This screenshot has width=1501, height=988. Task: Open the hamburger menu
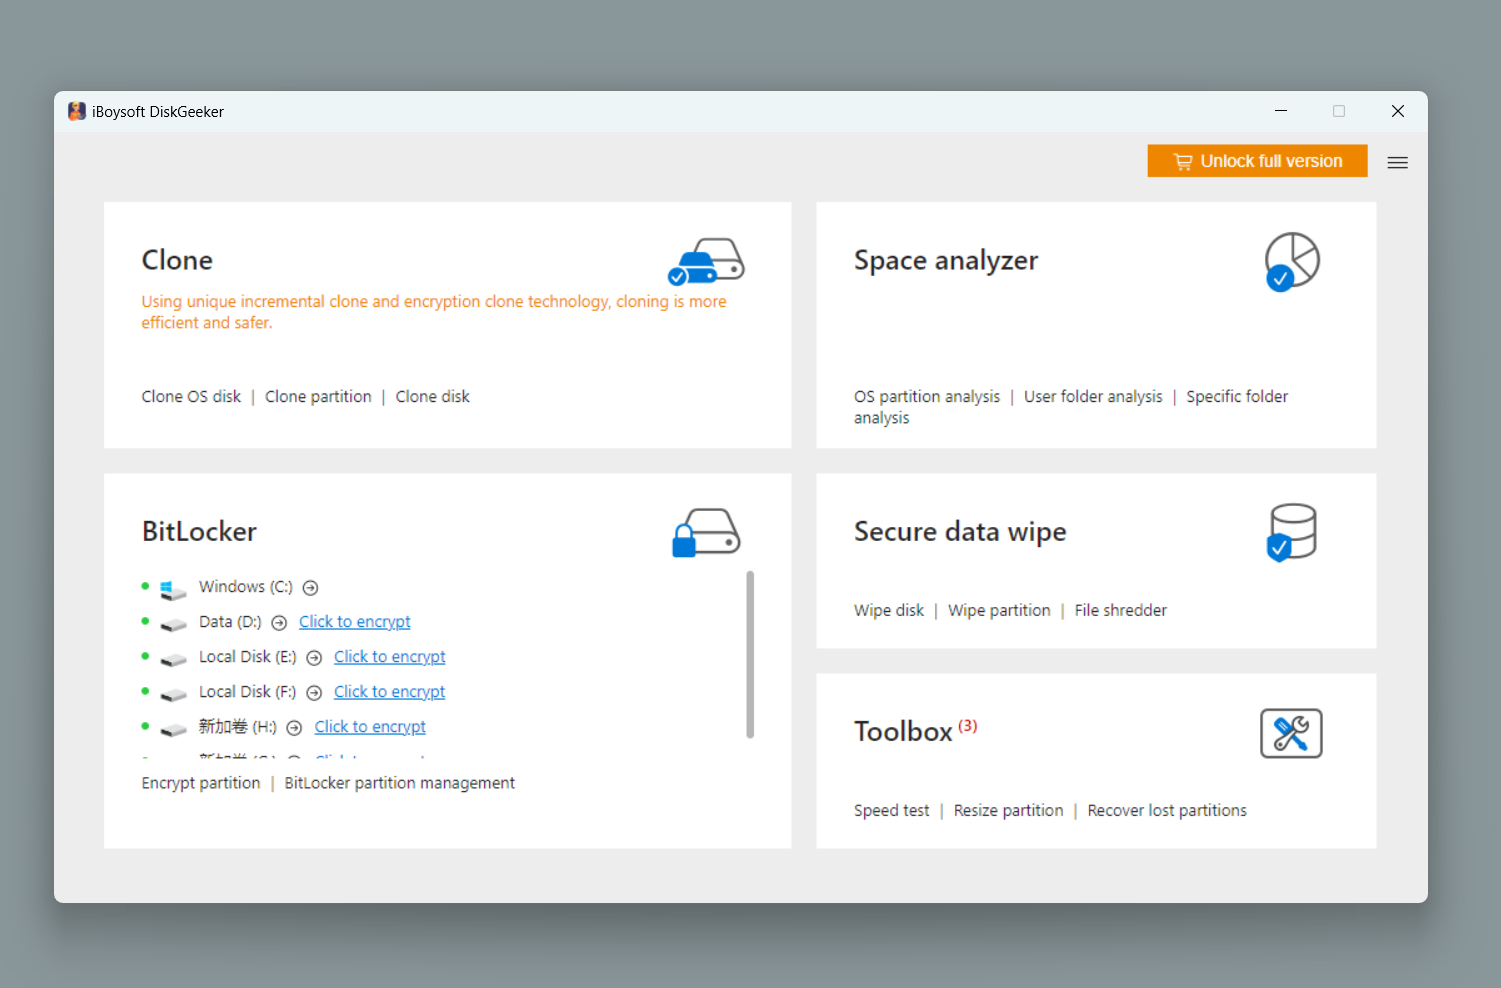pyautogui.click(x=1398, y=162)
